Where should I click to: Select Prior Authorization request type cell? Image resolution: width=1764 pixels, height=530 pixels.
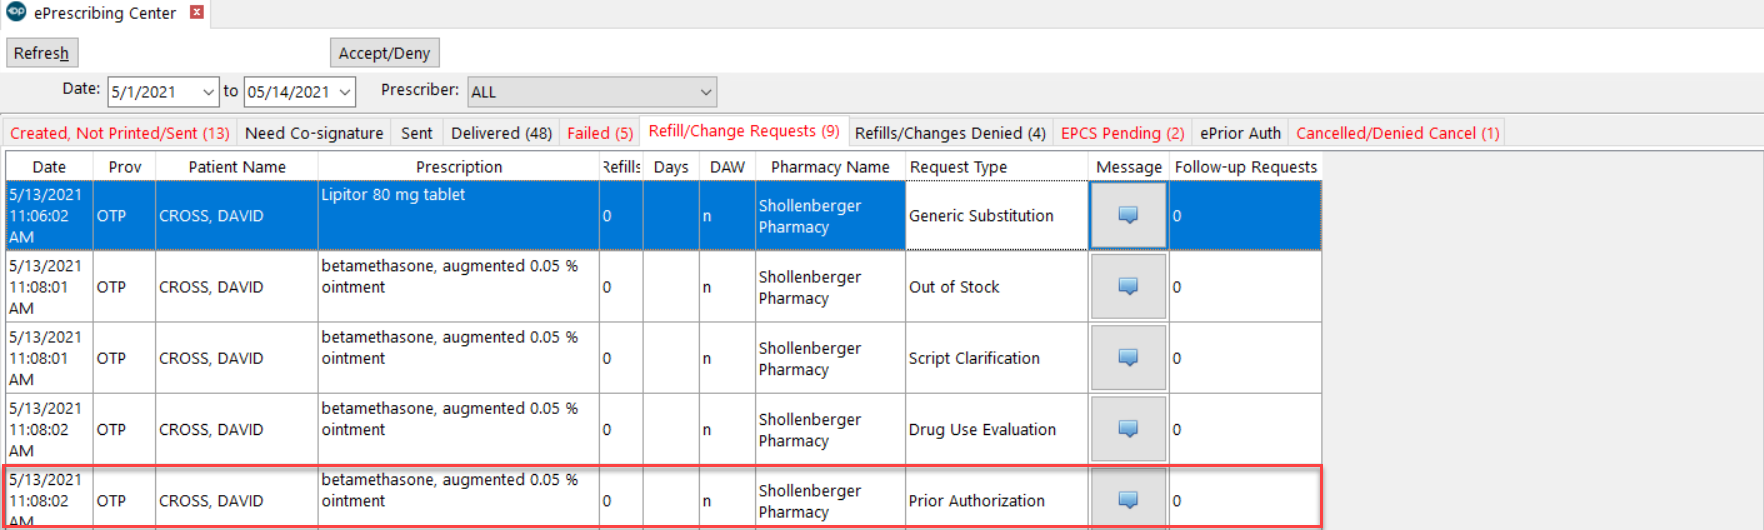(x=997, y=499)
